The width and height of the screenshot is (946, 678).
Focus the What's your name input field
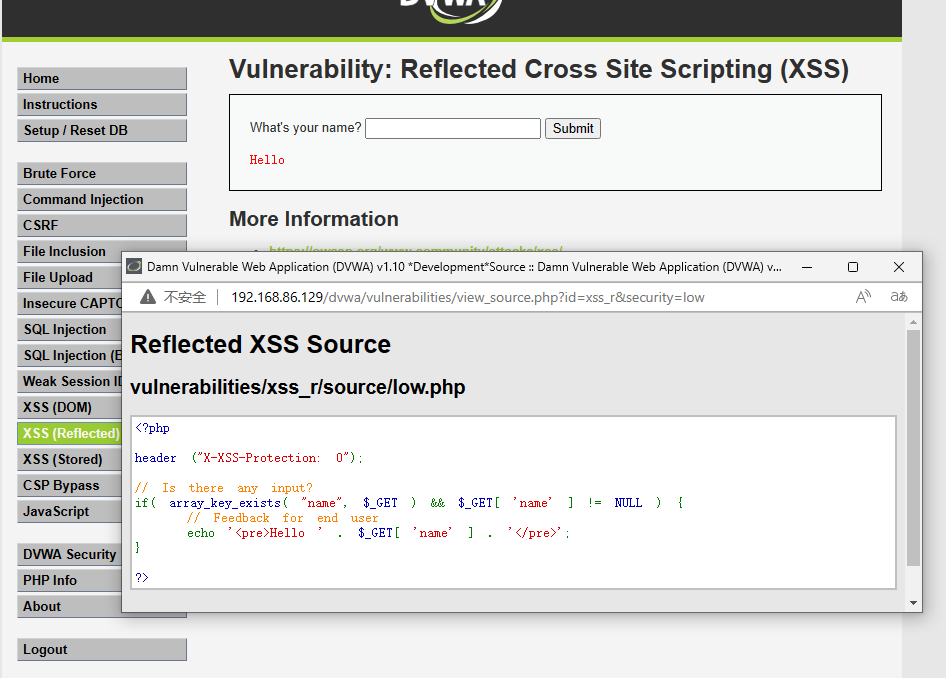[x=452, y=128]
